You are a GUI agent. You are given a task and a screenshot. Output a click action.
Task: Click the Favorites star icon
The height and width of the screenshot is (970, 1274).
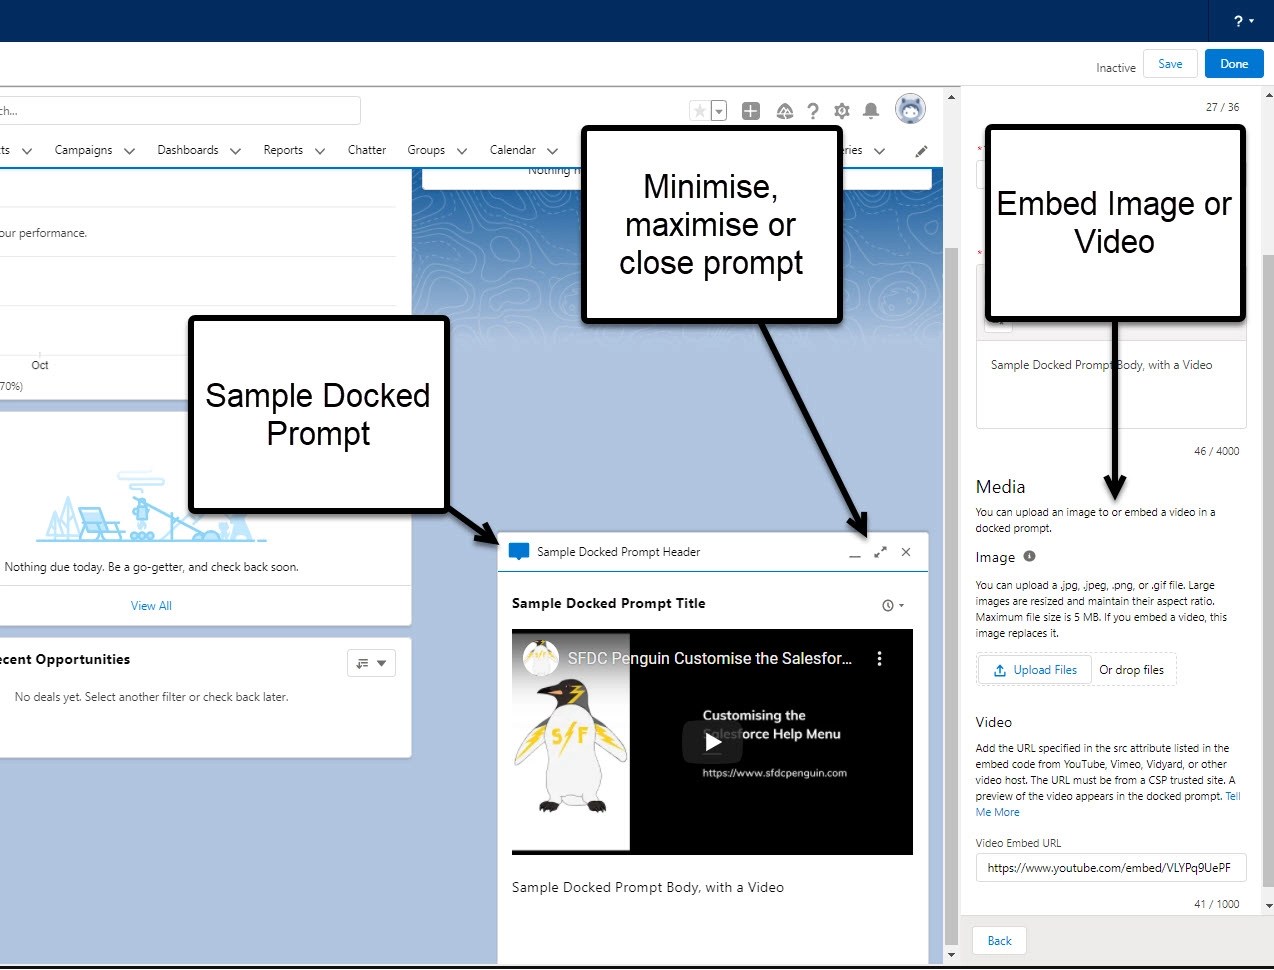[700, 111]
